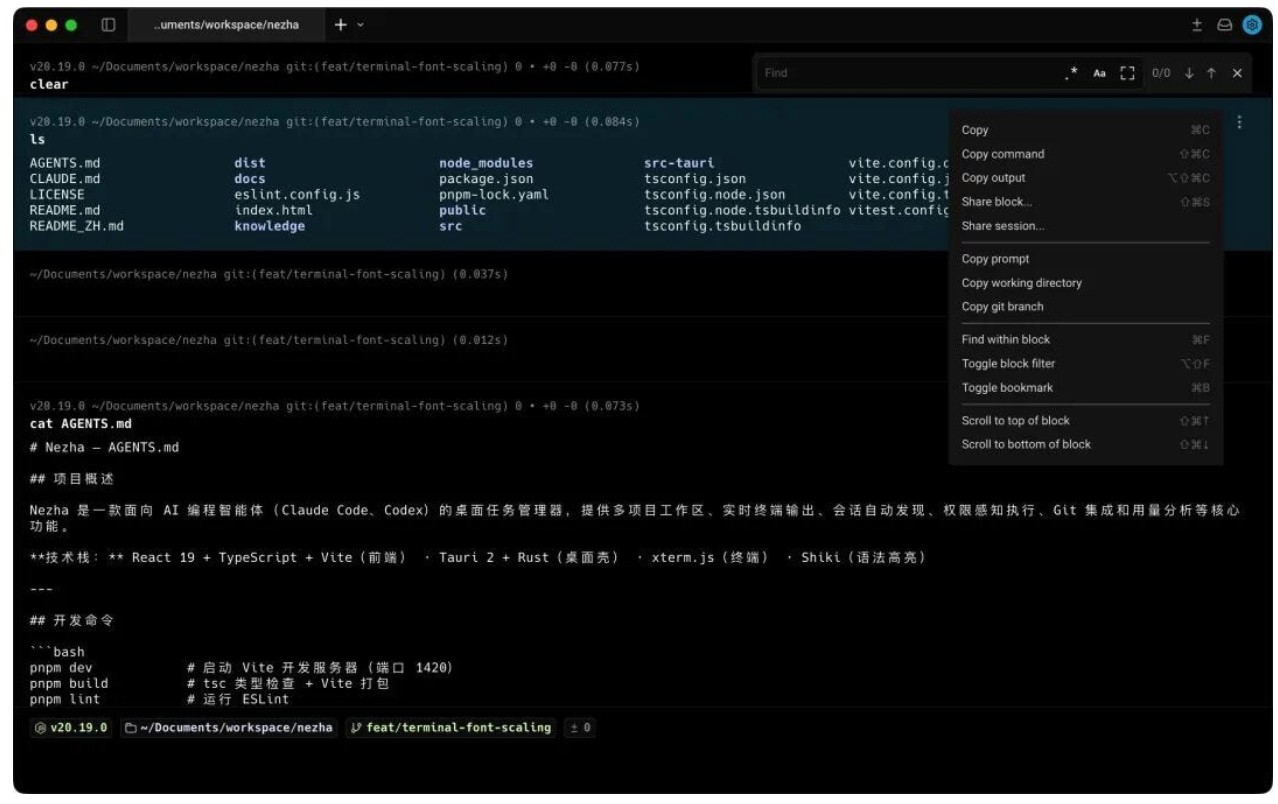
Task: Click the '## 开发命令' heading line
Action: [x=72, y=621]
